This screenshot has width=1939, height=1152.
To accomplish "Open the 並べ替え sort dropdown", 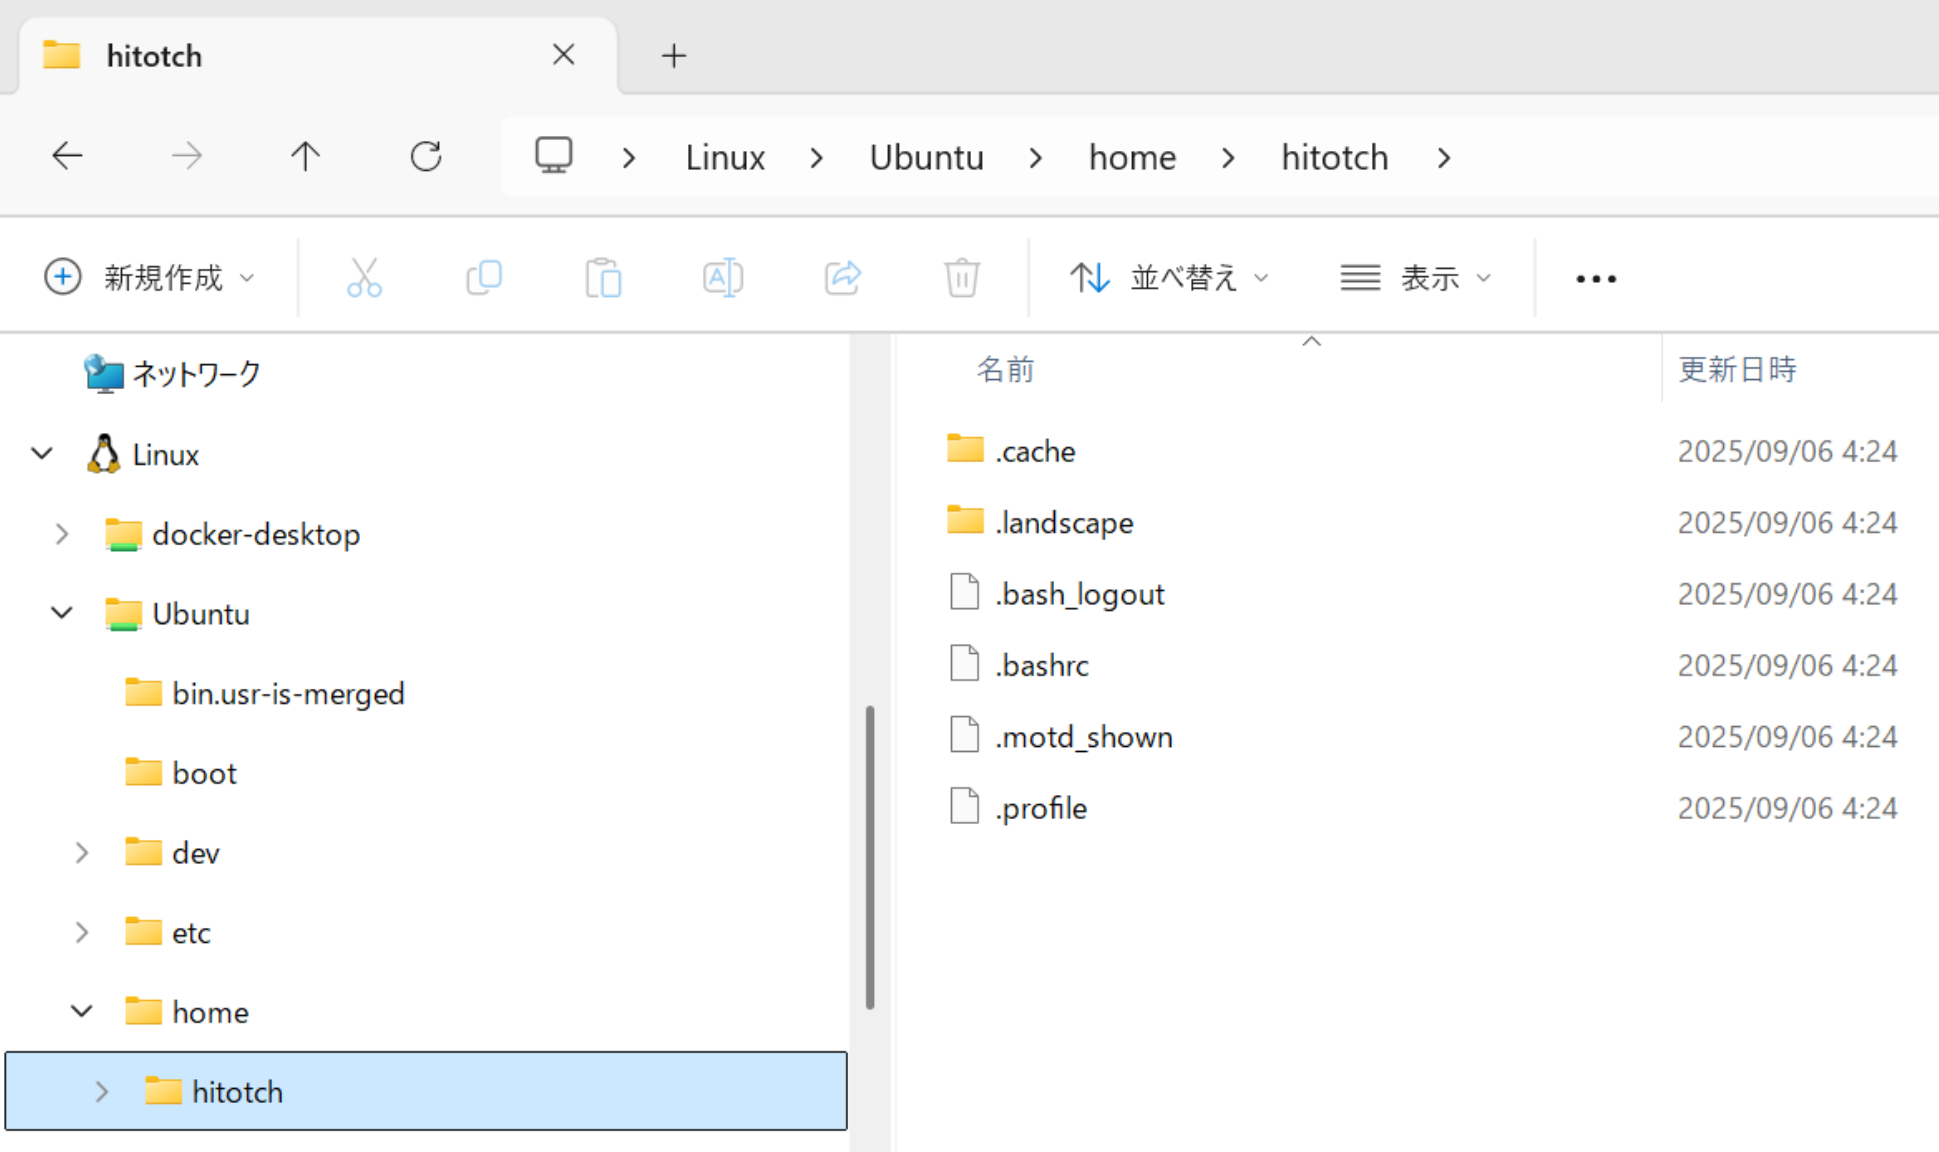I will pos(1168,277).
